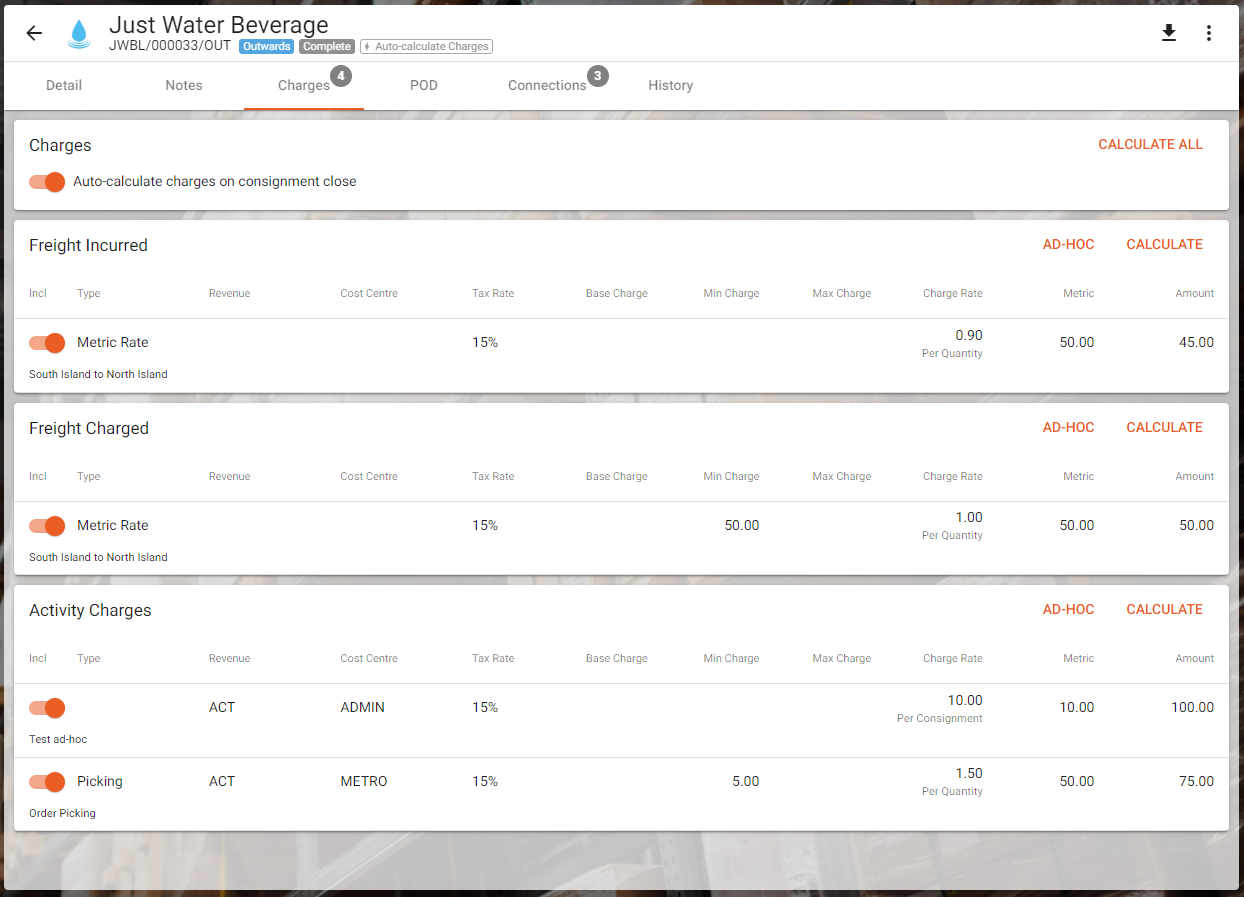Click the Just Water Beverage title
The image size is (1244, 897).
pos(219,24)
